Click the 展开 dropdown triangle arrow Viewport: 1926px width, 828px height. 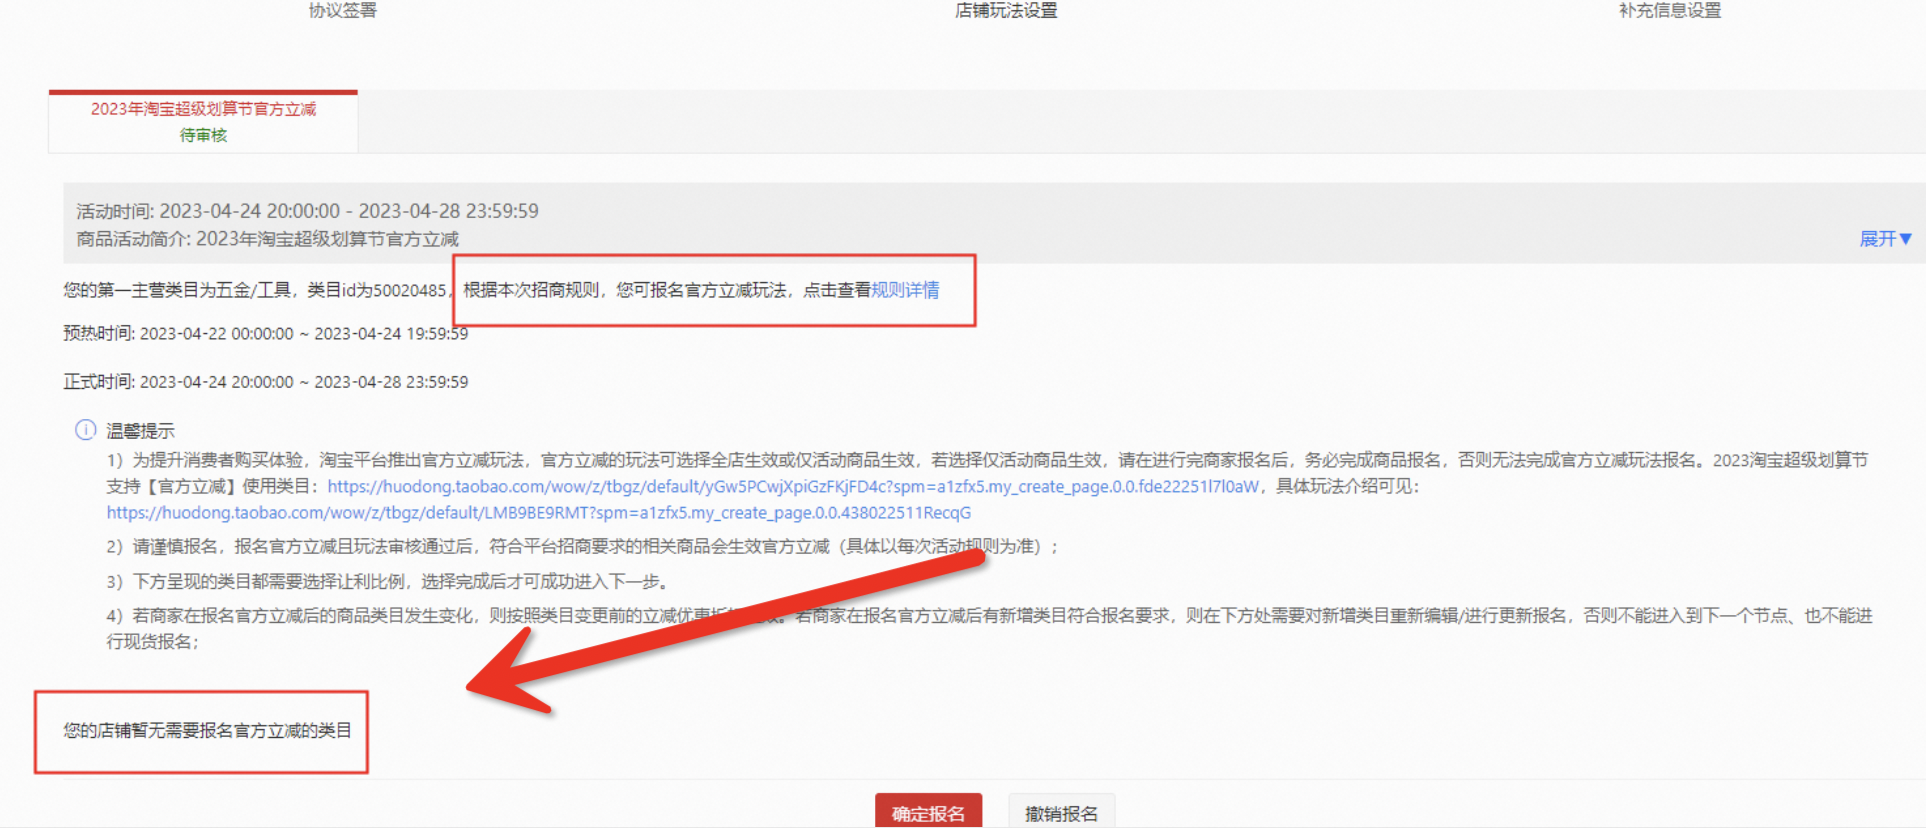(x=1905, y=239)
